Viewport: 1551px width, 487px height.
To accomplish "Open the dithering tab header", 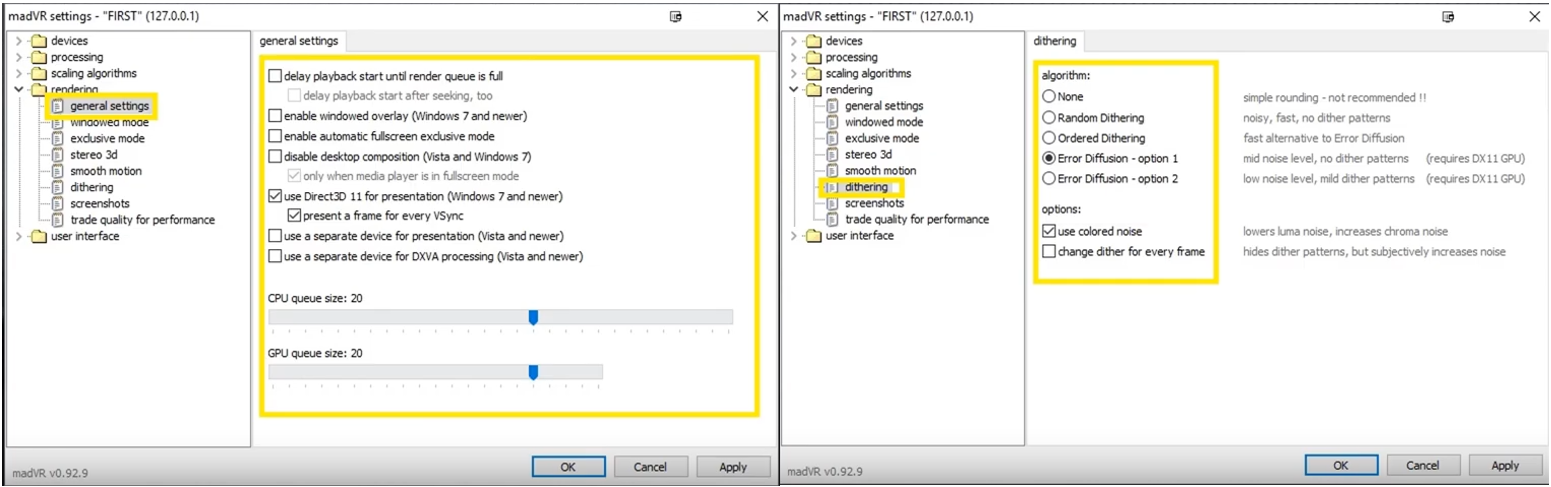I will coord(1055,41).
